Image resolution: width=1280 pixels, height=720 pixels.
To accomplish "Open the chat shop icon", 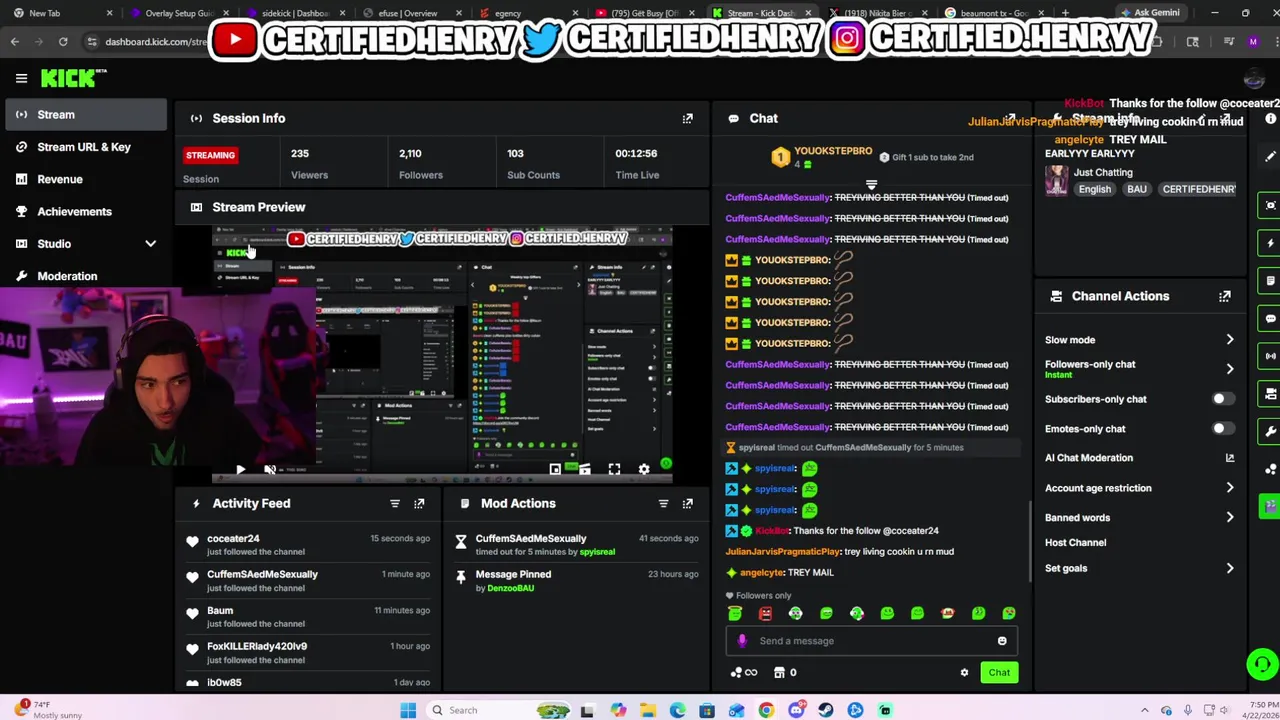I will (x=779, y=673).
